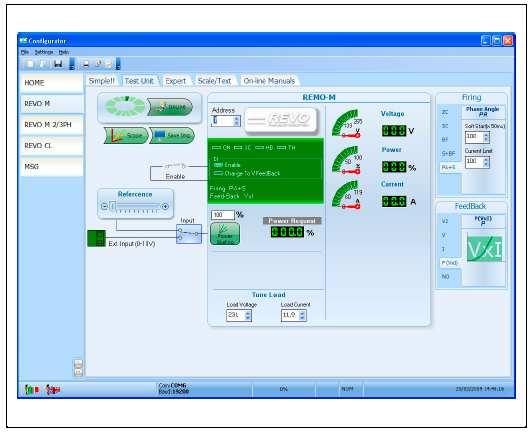The width and height of the screenshot is (531, 433).
Task: Click the Current analog gauge
Action: pos(347,195)
